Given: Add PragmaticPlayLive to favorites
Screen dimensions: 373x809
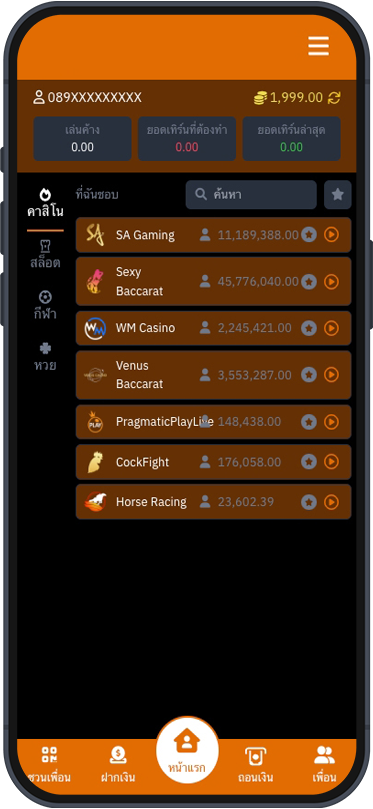Looking at the screenshot, I should [309, 422].
